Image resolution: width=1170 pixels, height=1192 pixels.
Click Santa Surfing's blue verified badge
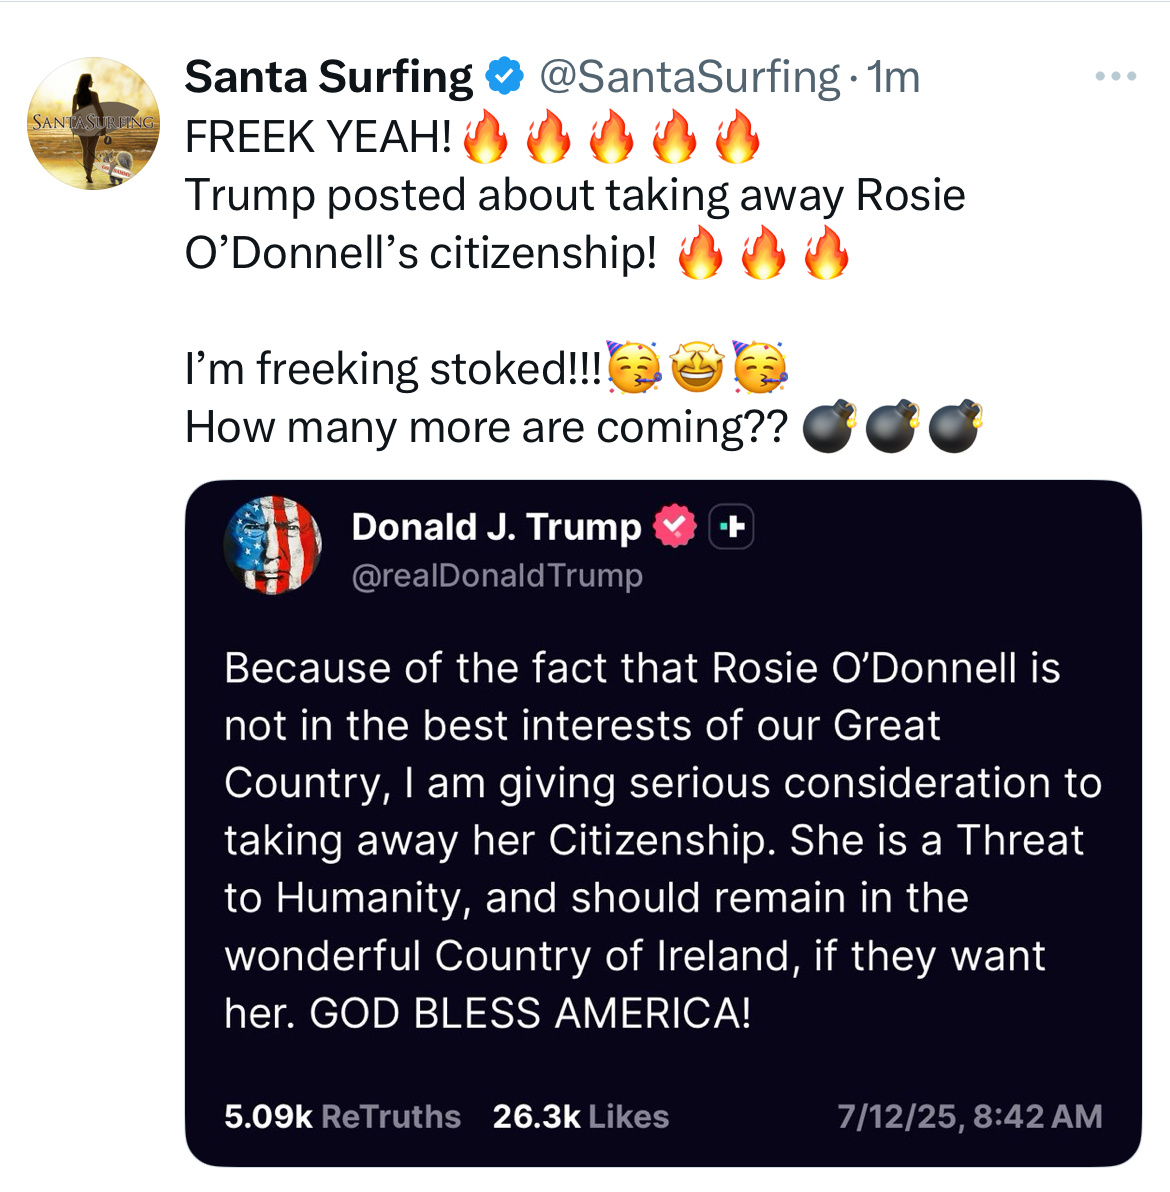[504, 76]
